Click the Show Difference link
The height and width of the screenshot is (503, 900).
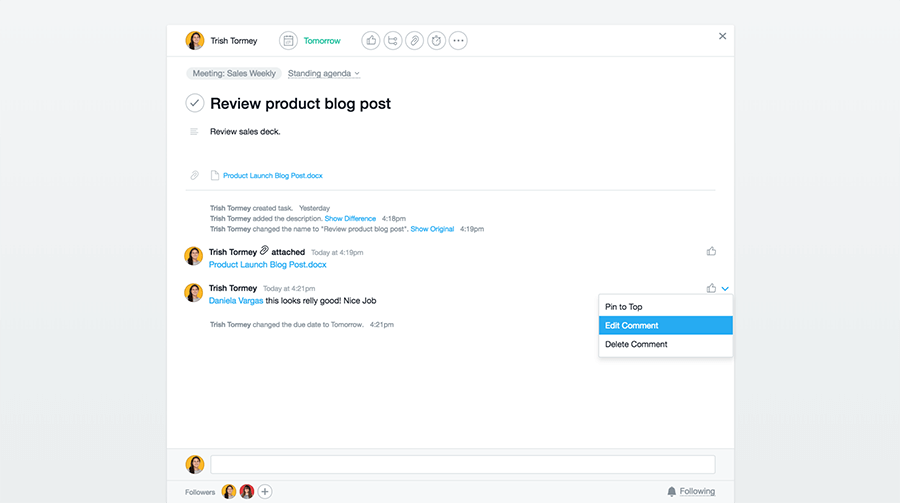tap(350, 219)
